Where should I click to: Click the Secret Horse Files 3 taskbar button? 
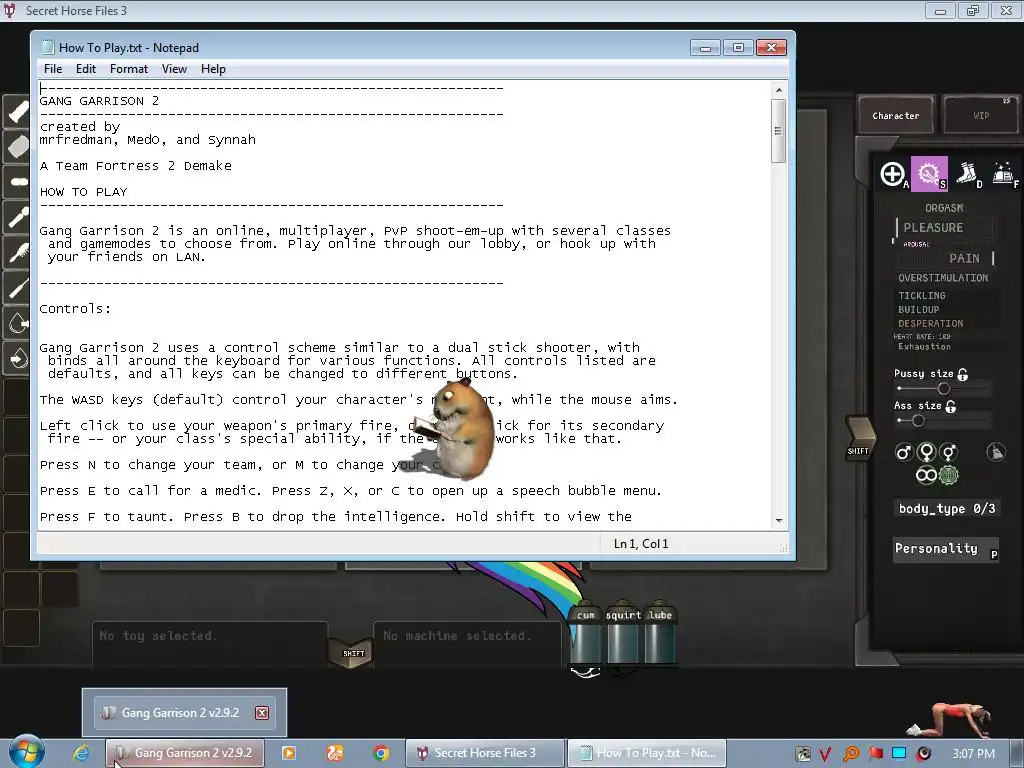(x=485, y=753)
